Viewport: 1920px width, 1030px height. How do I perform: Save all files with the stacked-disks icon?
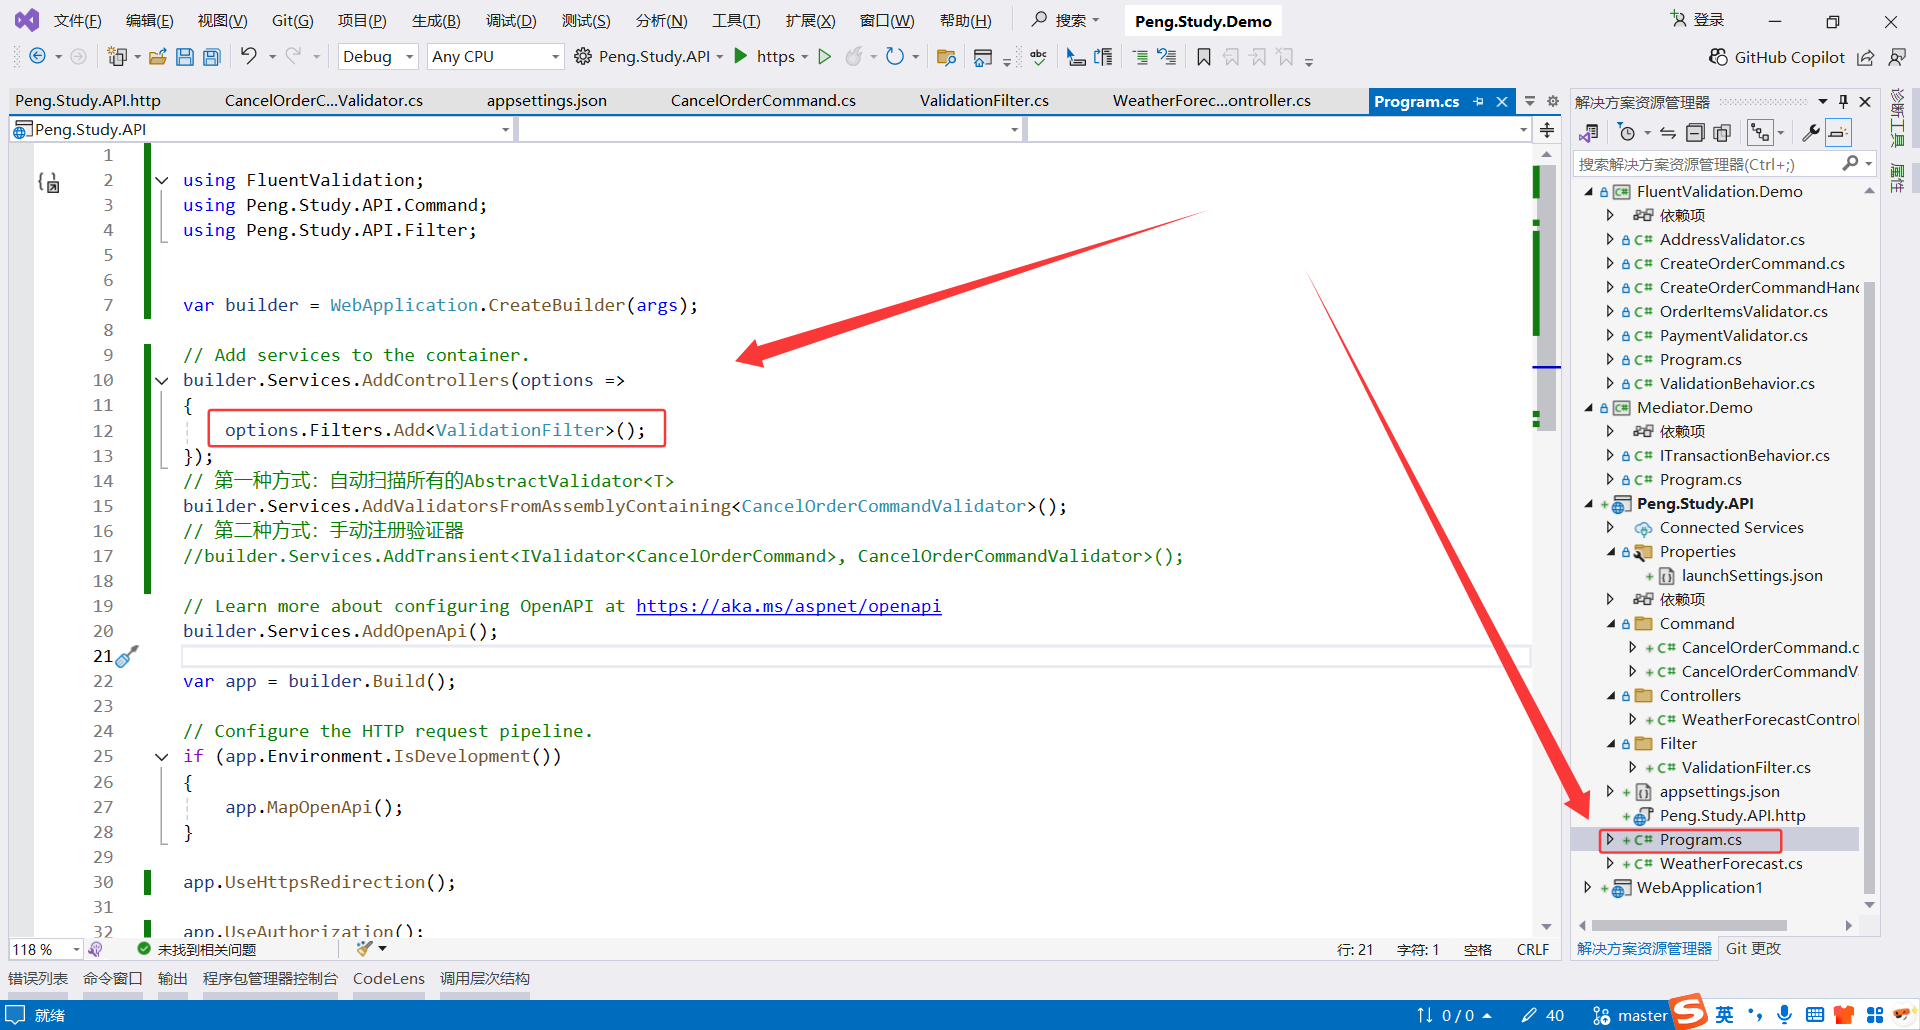pyautogui.click(x=212, y=57)
